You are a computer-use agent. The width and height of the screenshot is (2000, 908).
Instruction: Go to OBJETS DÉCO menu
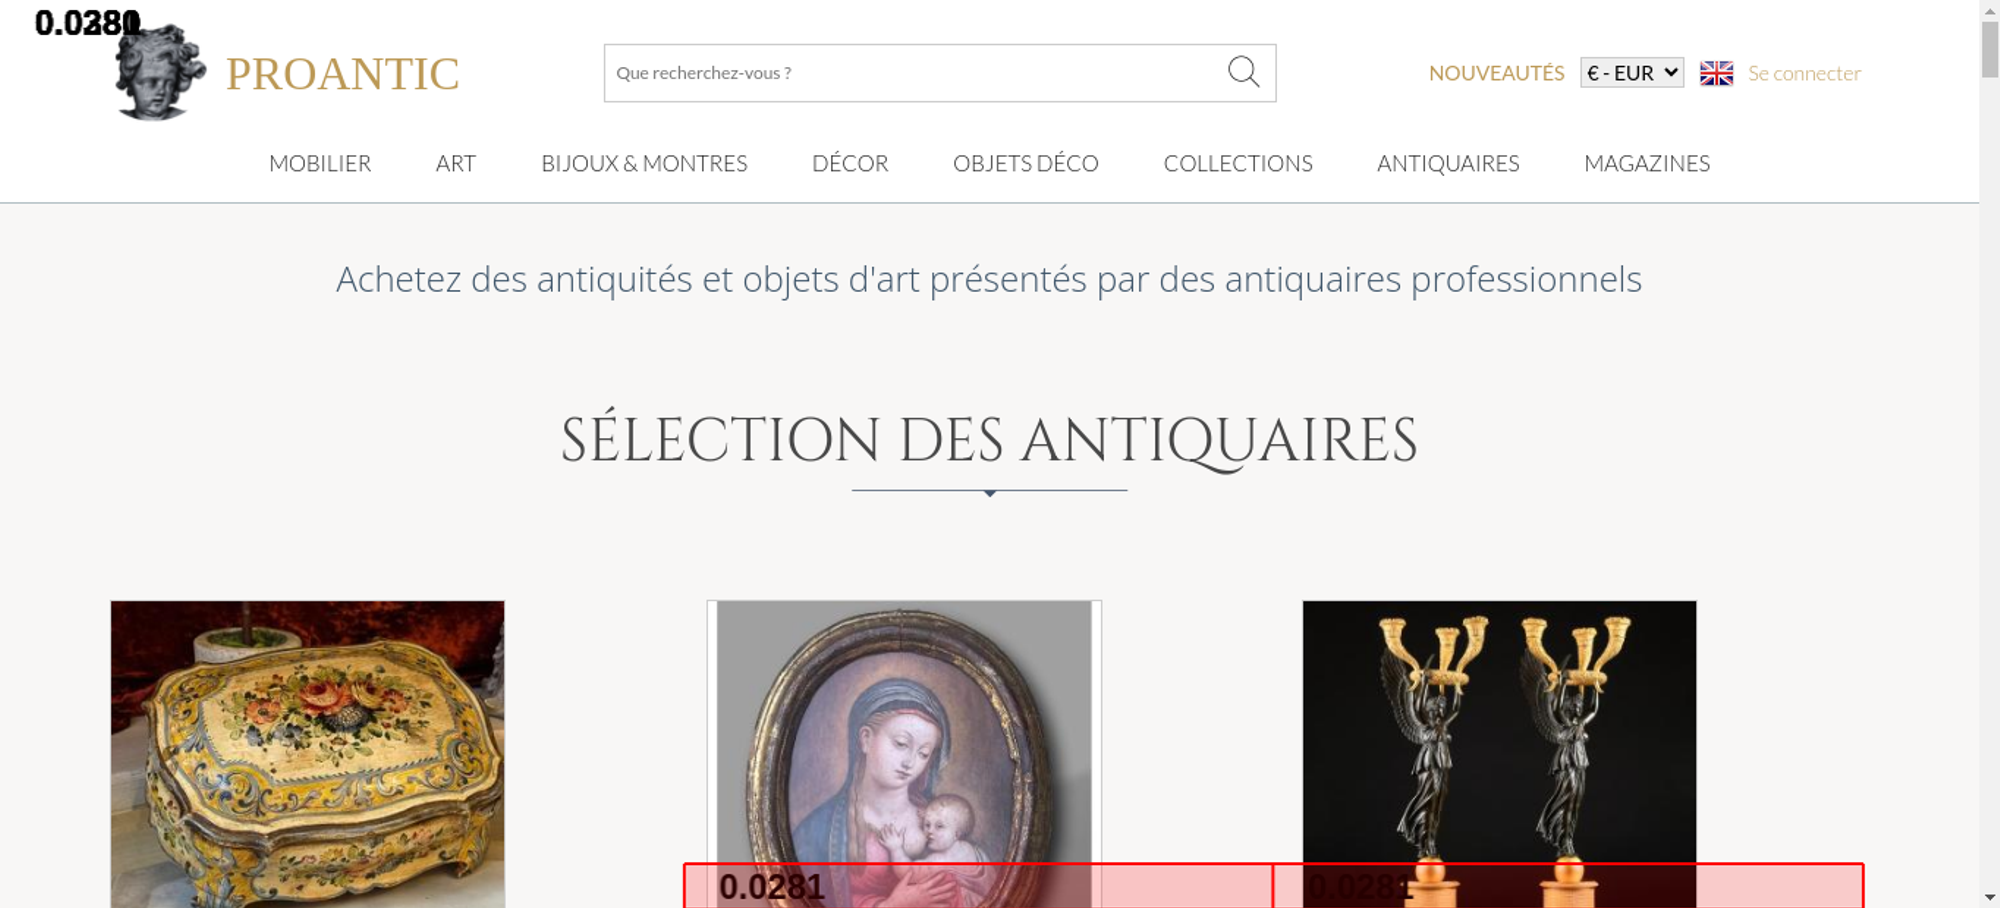1025,163
